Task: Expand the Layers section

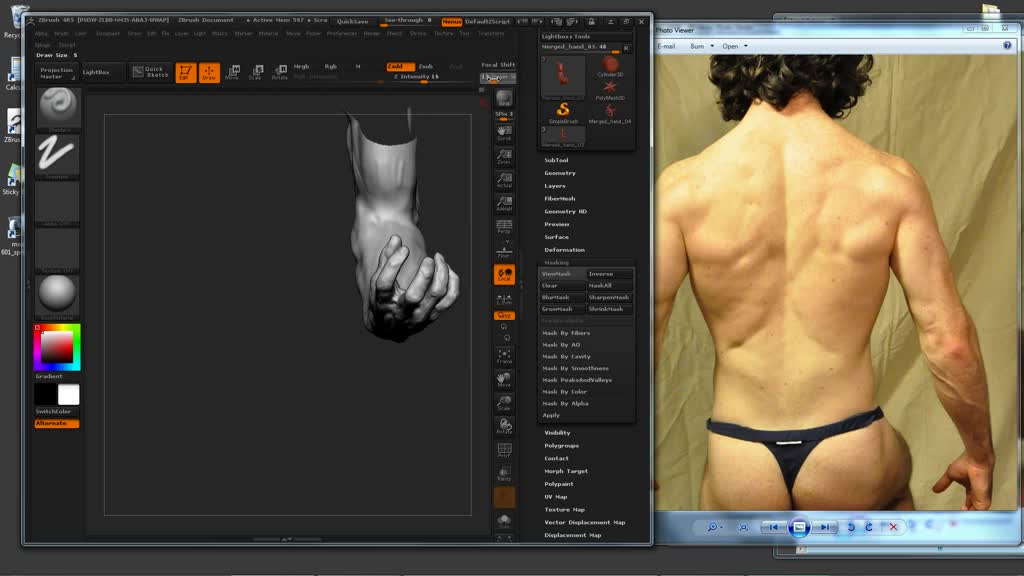Action: pos(555,186)
